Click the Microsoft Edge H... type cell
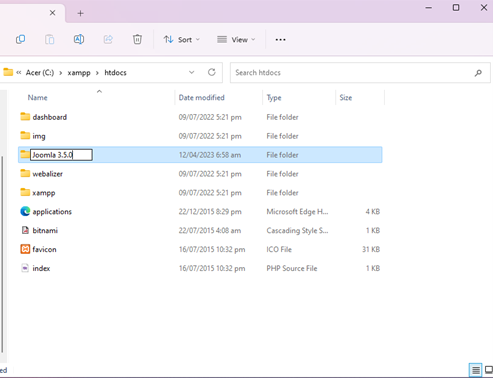 click(x=297, y=212)
